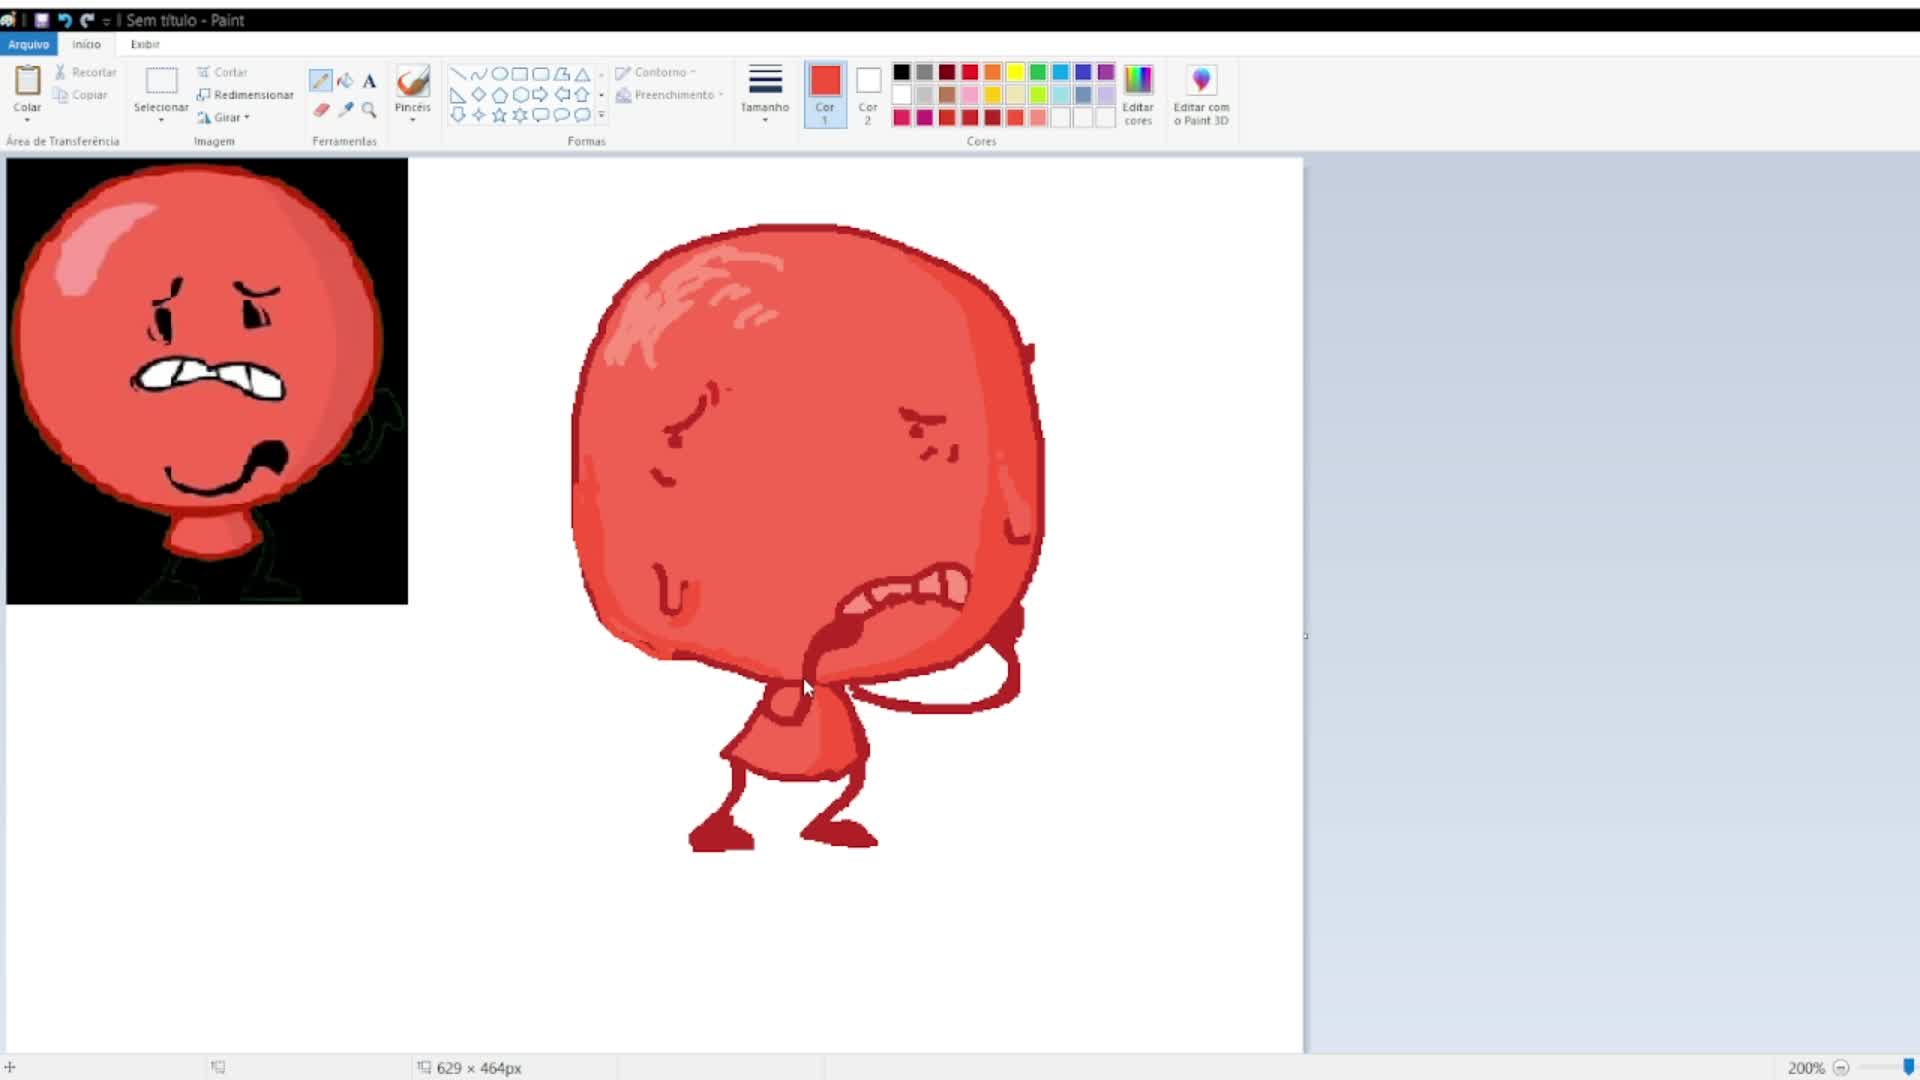This screenshot has height=1080, width=1920.
Task: Click the Save icon in title bar
Action: 41,20
